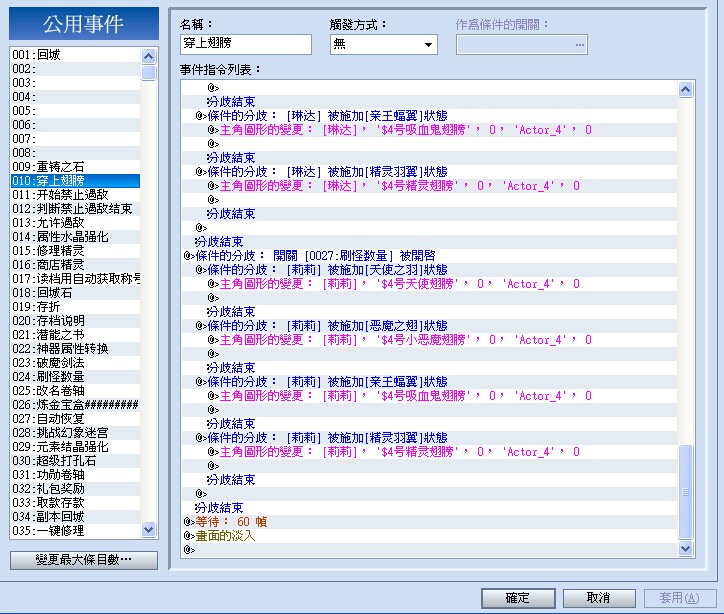Click the event list scrollbar thumb
Image resolution: width=724 pixels, height=614 pixels.
click(148, 73)
